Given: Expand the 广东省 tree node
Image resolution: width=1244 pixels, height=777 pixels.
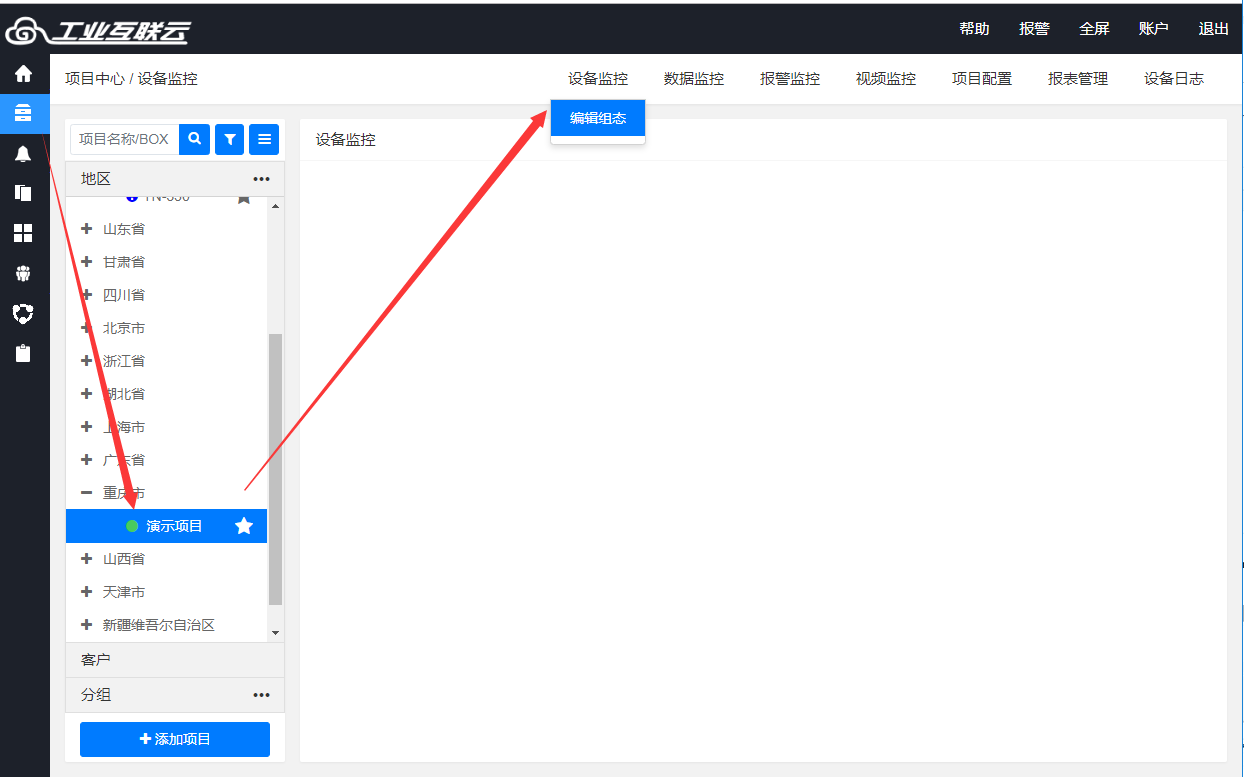Looking at the screenshot, I should coord(86,460).
